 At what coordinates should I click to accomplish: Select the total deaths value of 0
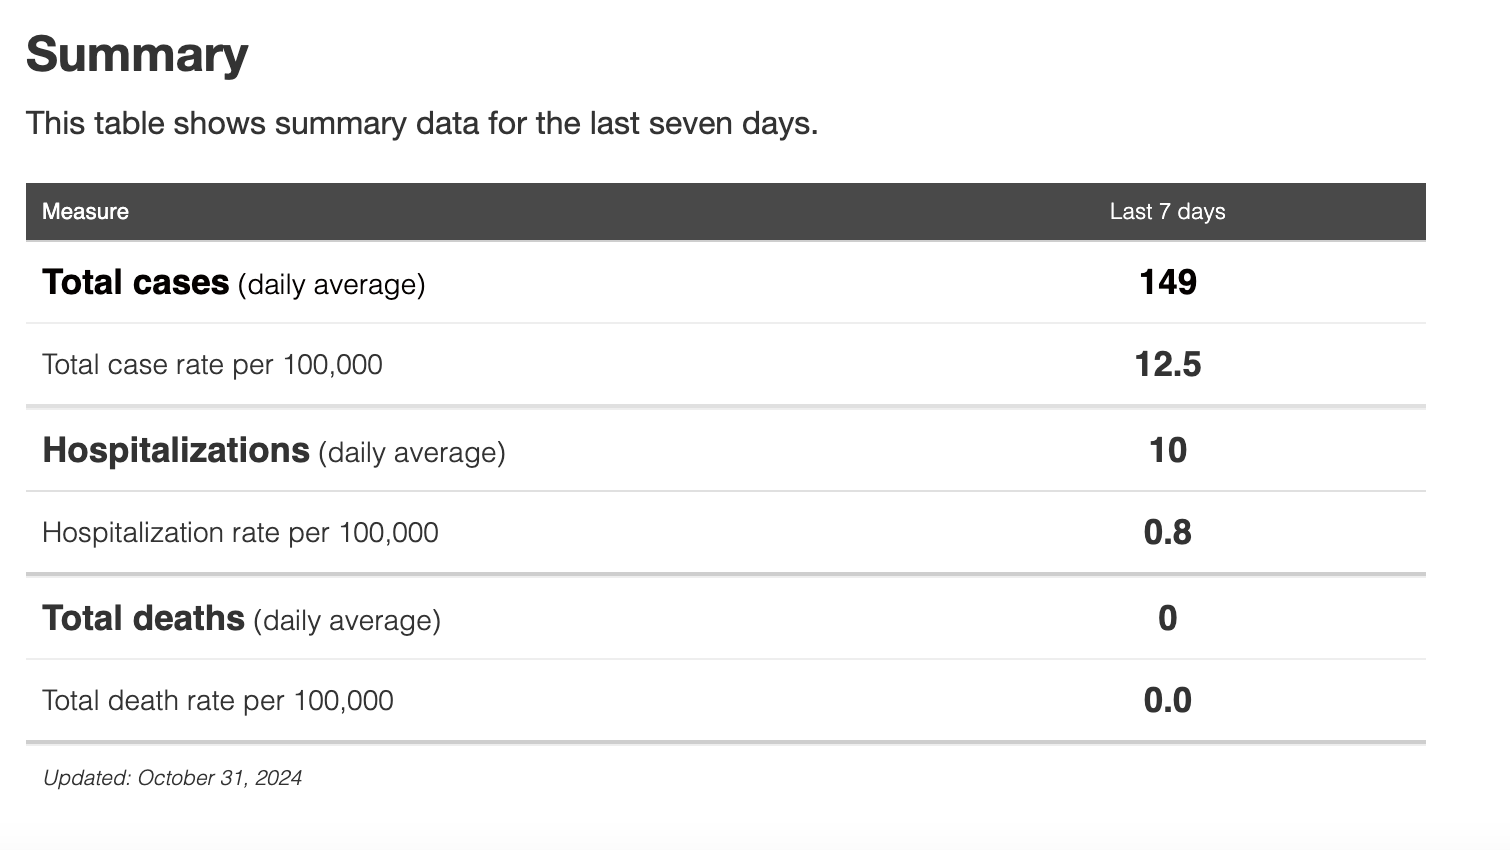coord(1167,619)
